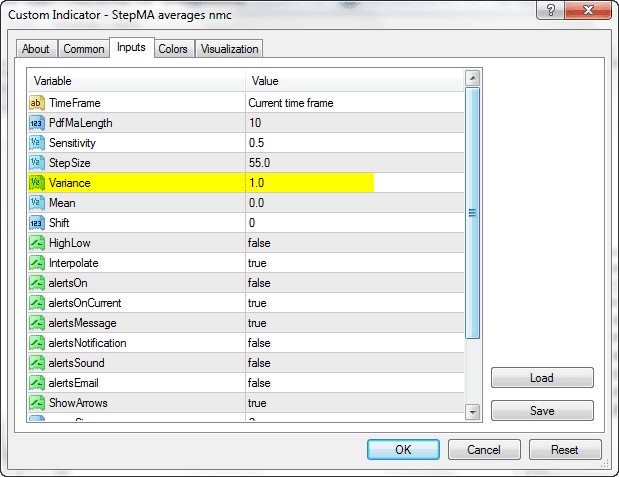This screenshot has height=477, width=619.
Task: Click the double type icon beside Mean
Action: pos(37,203)
